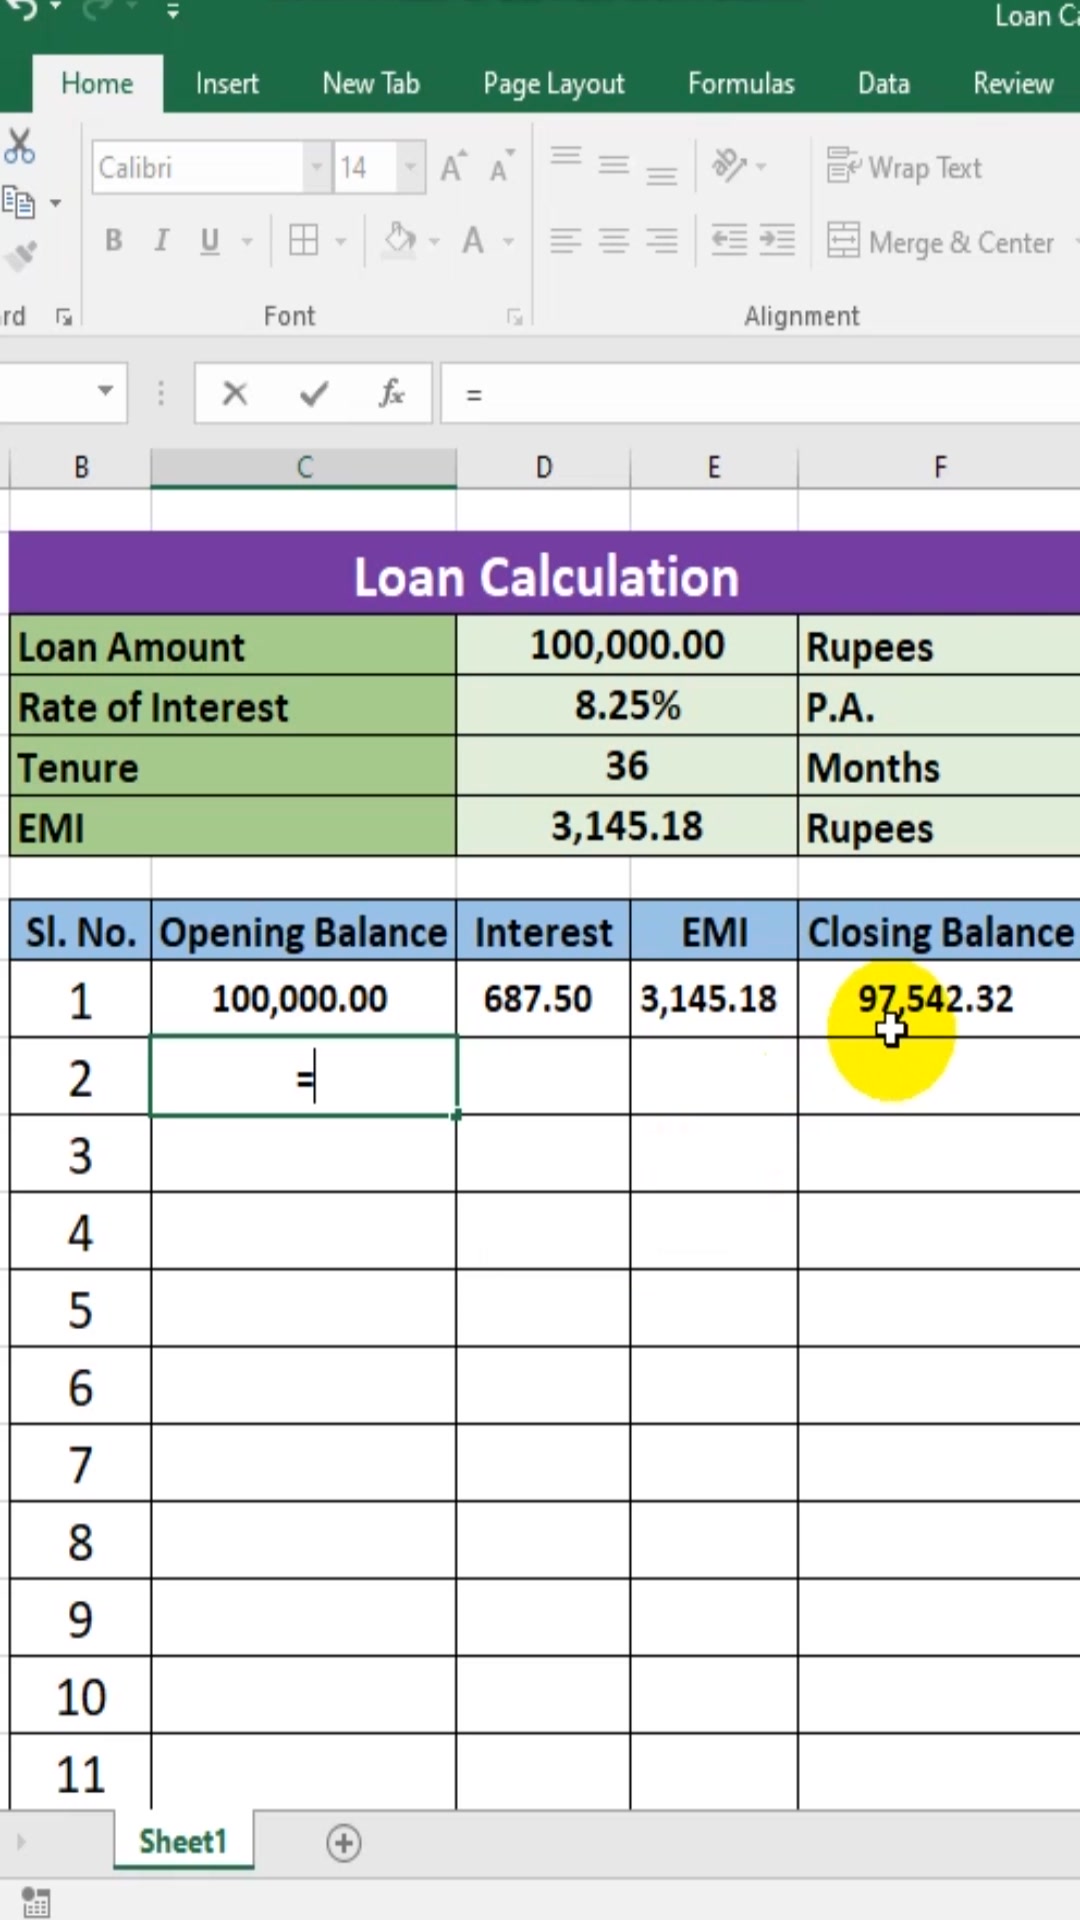The height and width of the screenshot is (1920, 1080).
Task: Click Align Right icon
Action: [x=661, y=241]
